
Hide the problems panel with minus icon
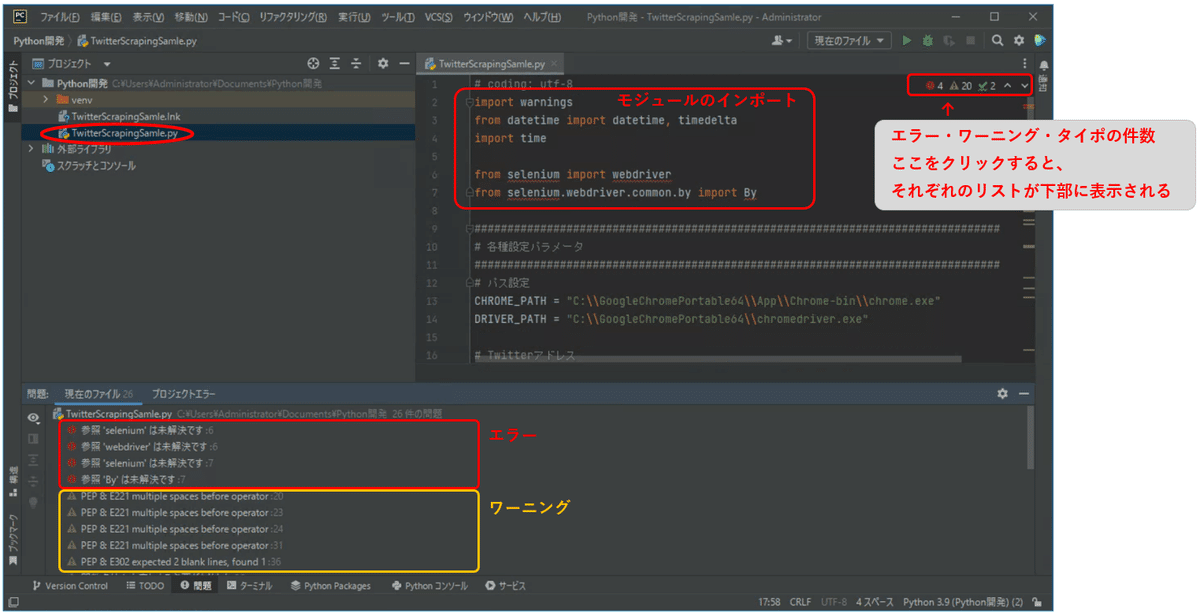click(x=1024, y=394)
